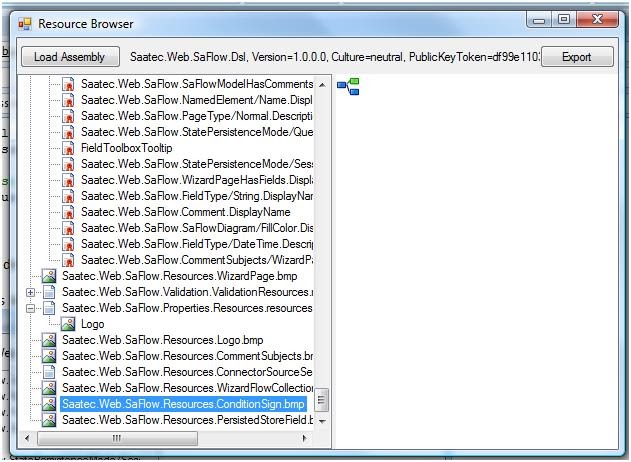Select Saatec.Web.SaFlow.Comment.DisplayName tree item
Screen dimensions: 631x462
186,212
